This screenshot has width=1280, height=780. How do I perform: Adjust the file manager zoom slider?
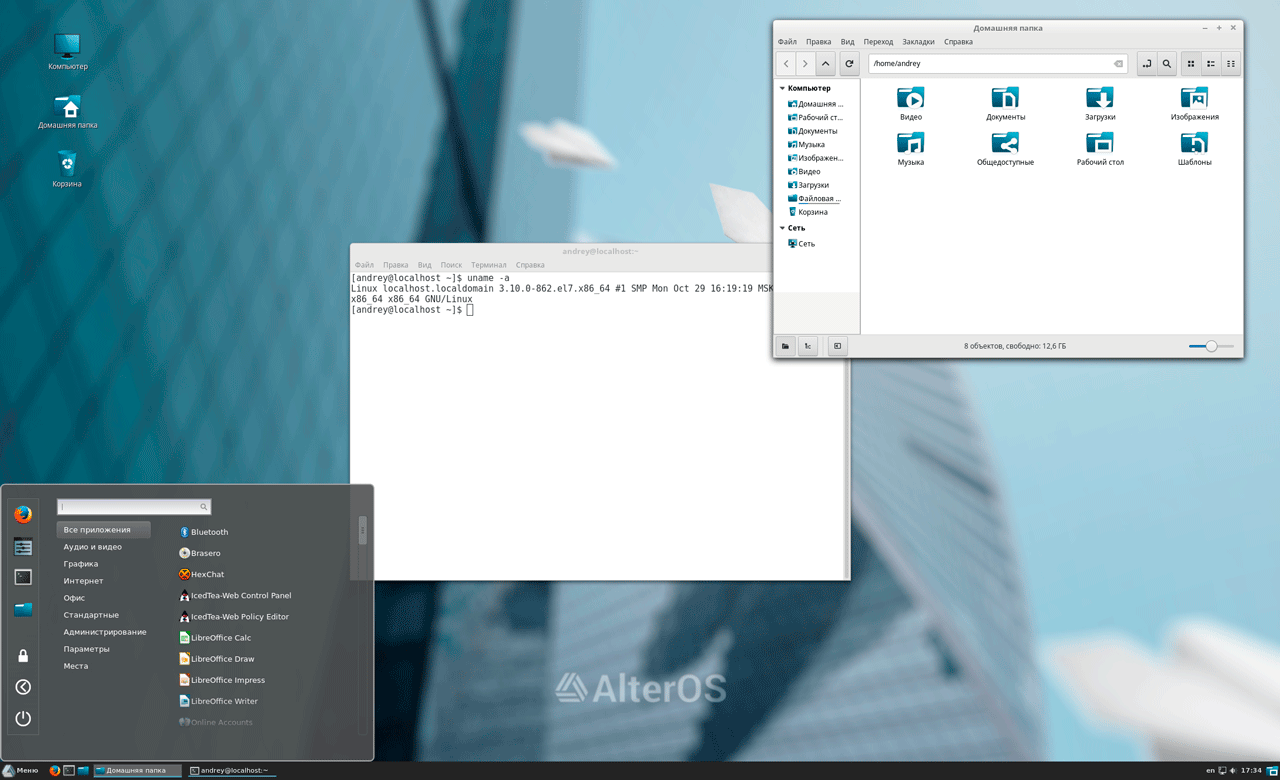(1211, 346)
